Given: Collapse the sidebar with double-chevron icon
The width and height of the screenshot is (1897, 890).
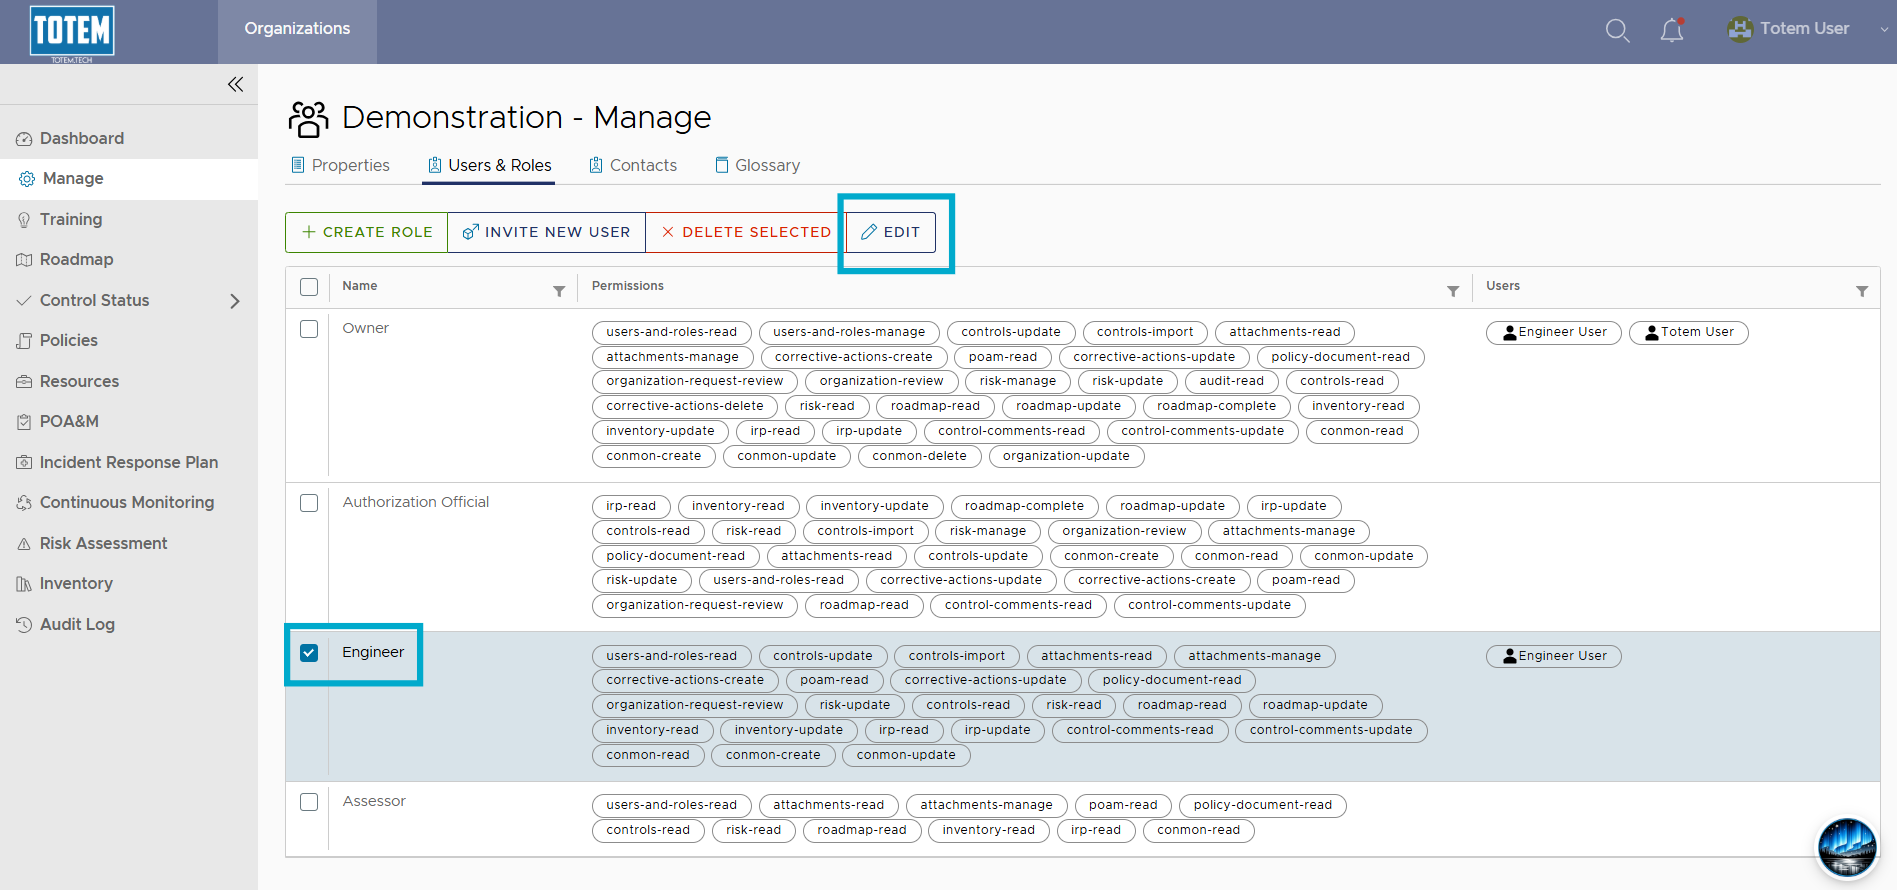Looking at the screenshot, I should coord(235,84).
